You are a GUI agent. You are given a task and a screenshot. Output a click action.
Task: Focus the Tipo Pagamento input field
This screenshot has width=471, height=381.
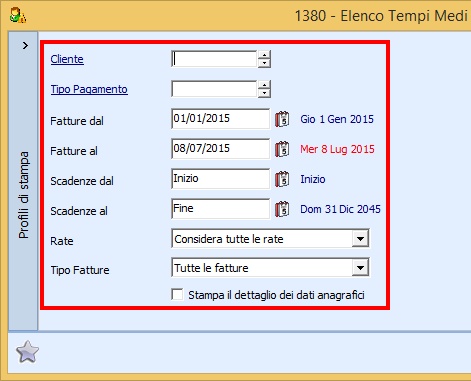214,89
